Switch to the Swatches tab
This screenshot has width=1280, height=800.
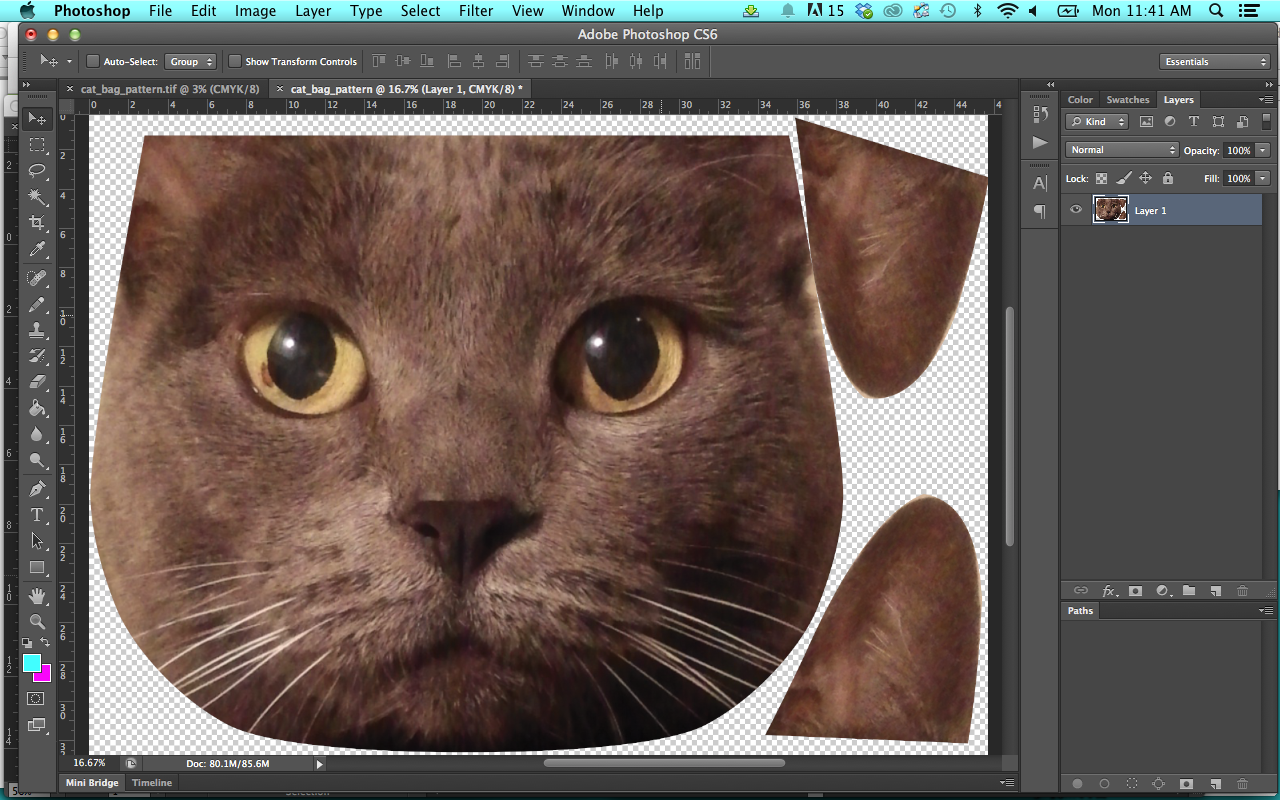pyautogui.click(x=1127, y=100)
